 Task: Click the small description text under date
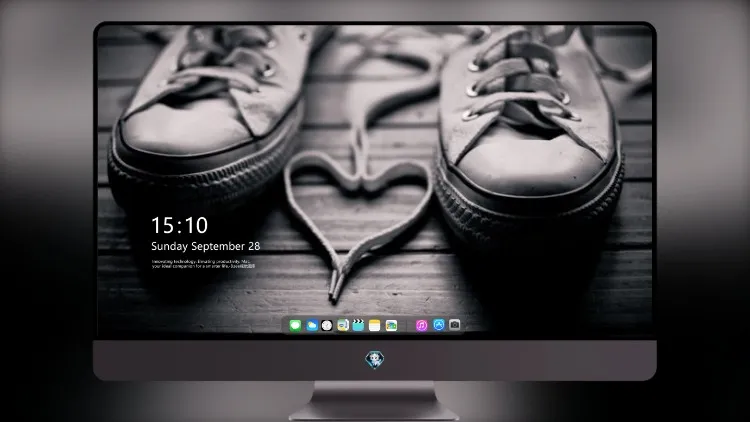pos(203,264)
